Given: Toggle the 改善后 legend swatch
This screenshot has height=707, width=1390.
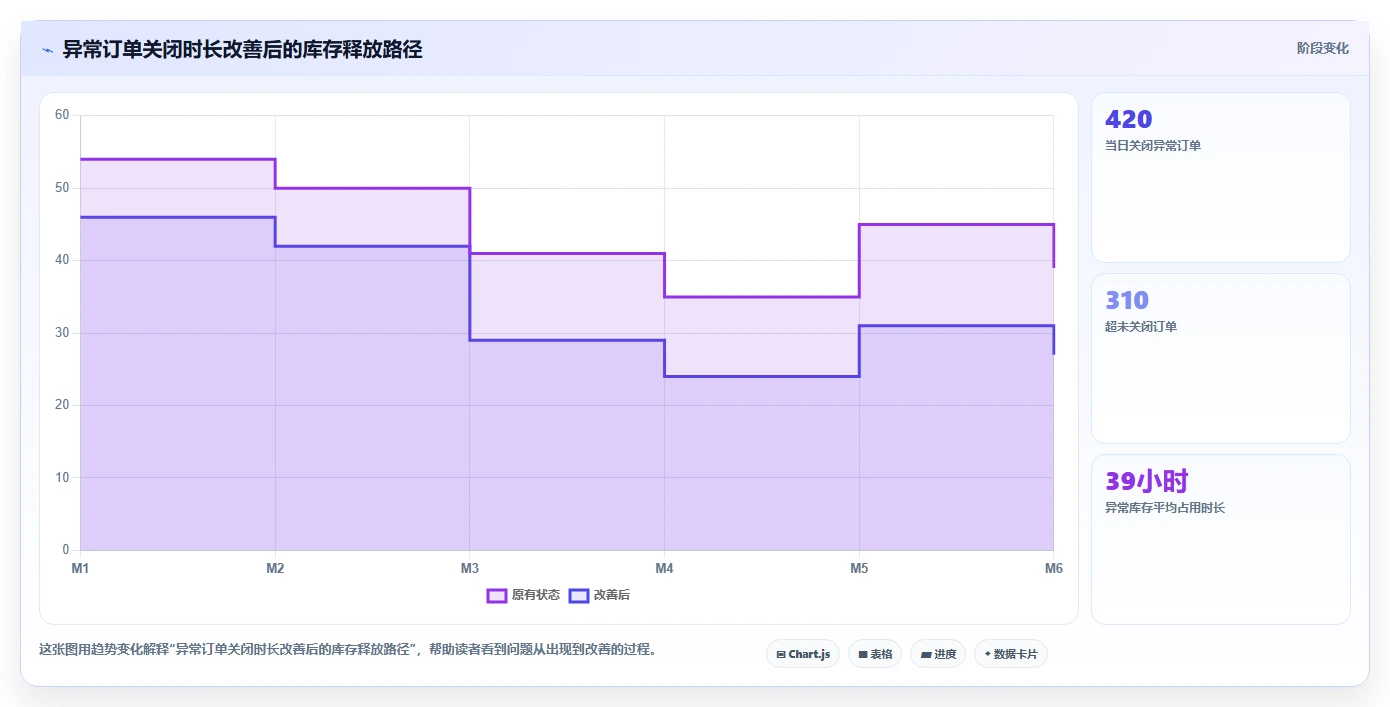Looking at the screenshot, I should coord(578,595).
